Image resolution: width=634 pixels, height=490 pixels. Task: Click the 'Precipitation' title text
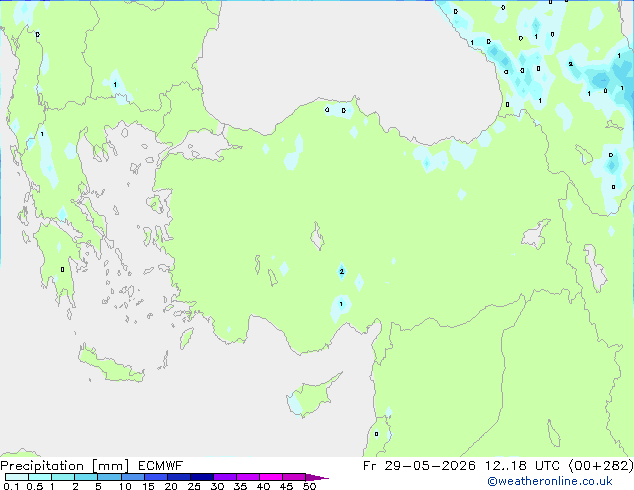pyautogui.click(x=42, y=466)
